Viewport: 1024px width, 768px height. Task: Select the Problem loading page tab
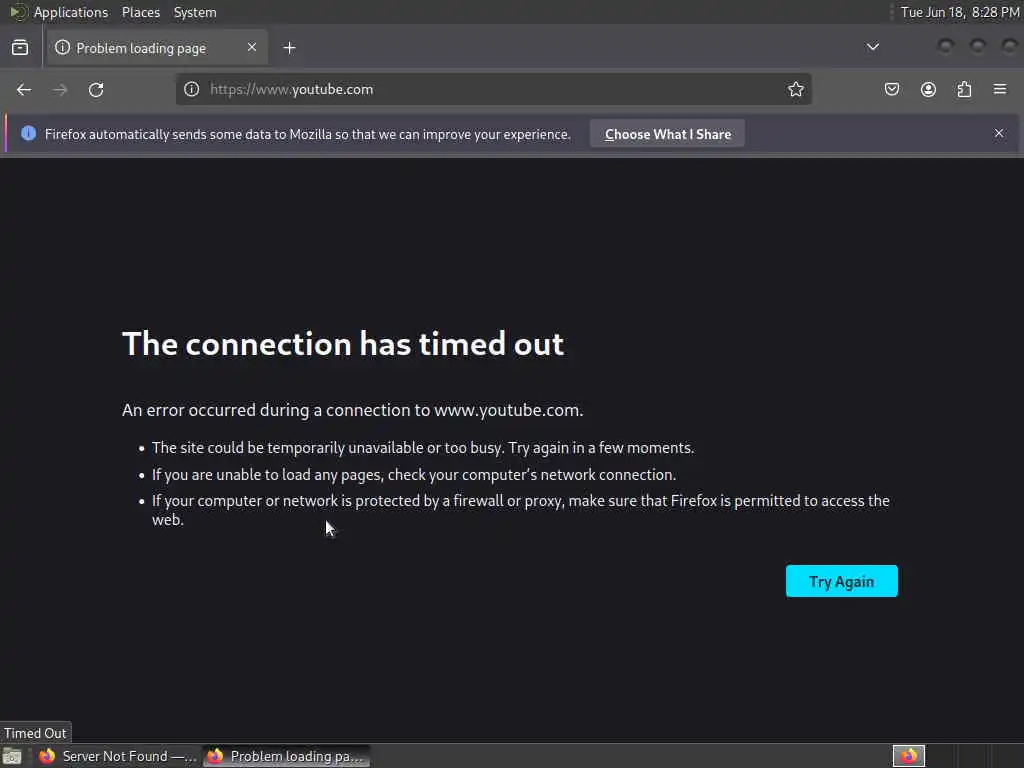click(157, 48)
